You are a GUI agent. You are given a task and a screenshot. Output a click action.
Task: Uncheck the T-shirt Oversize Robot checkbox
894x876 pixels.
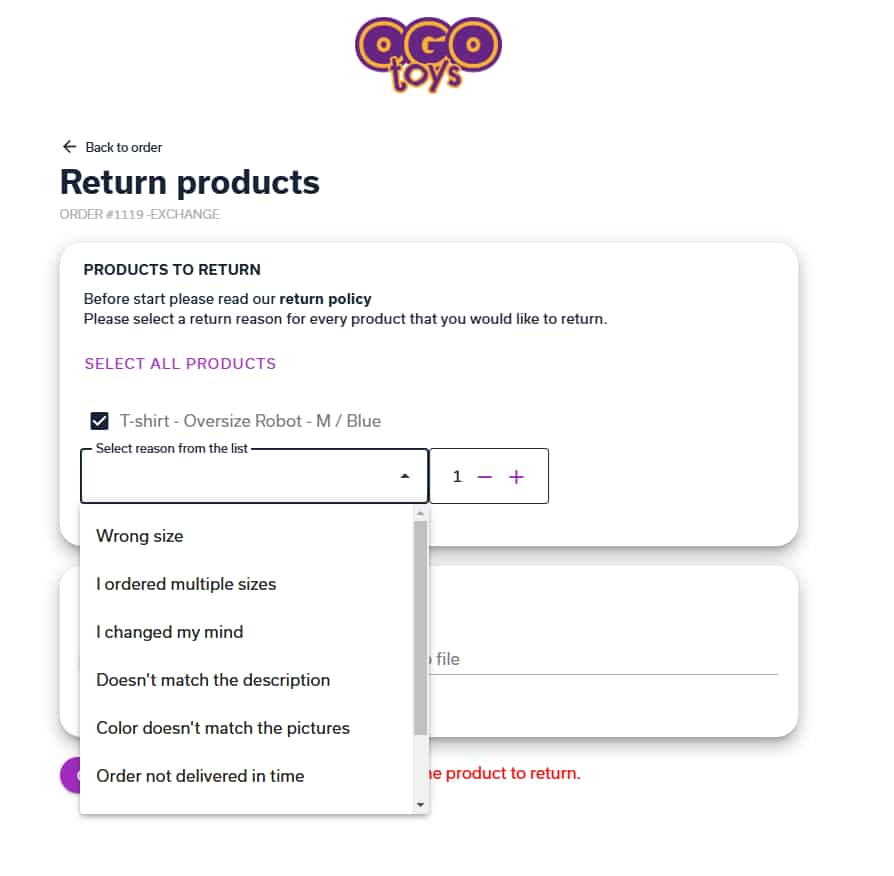pyautogui.click(x=99, y=421)
